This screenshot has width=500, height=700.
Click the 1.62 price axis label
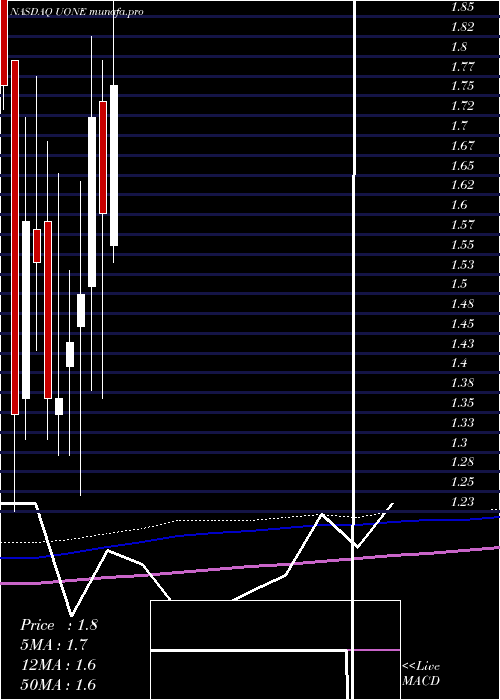tap(462, 185)
